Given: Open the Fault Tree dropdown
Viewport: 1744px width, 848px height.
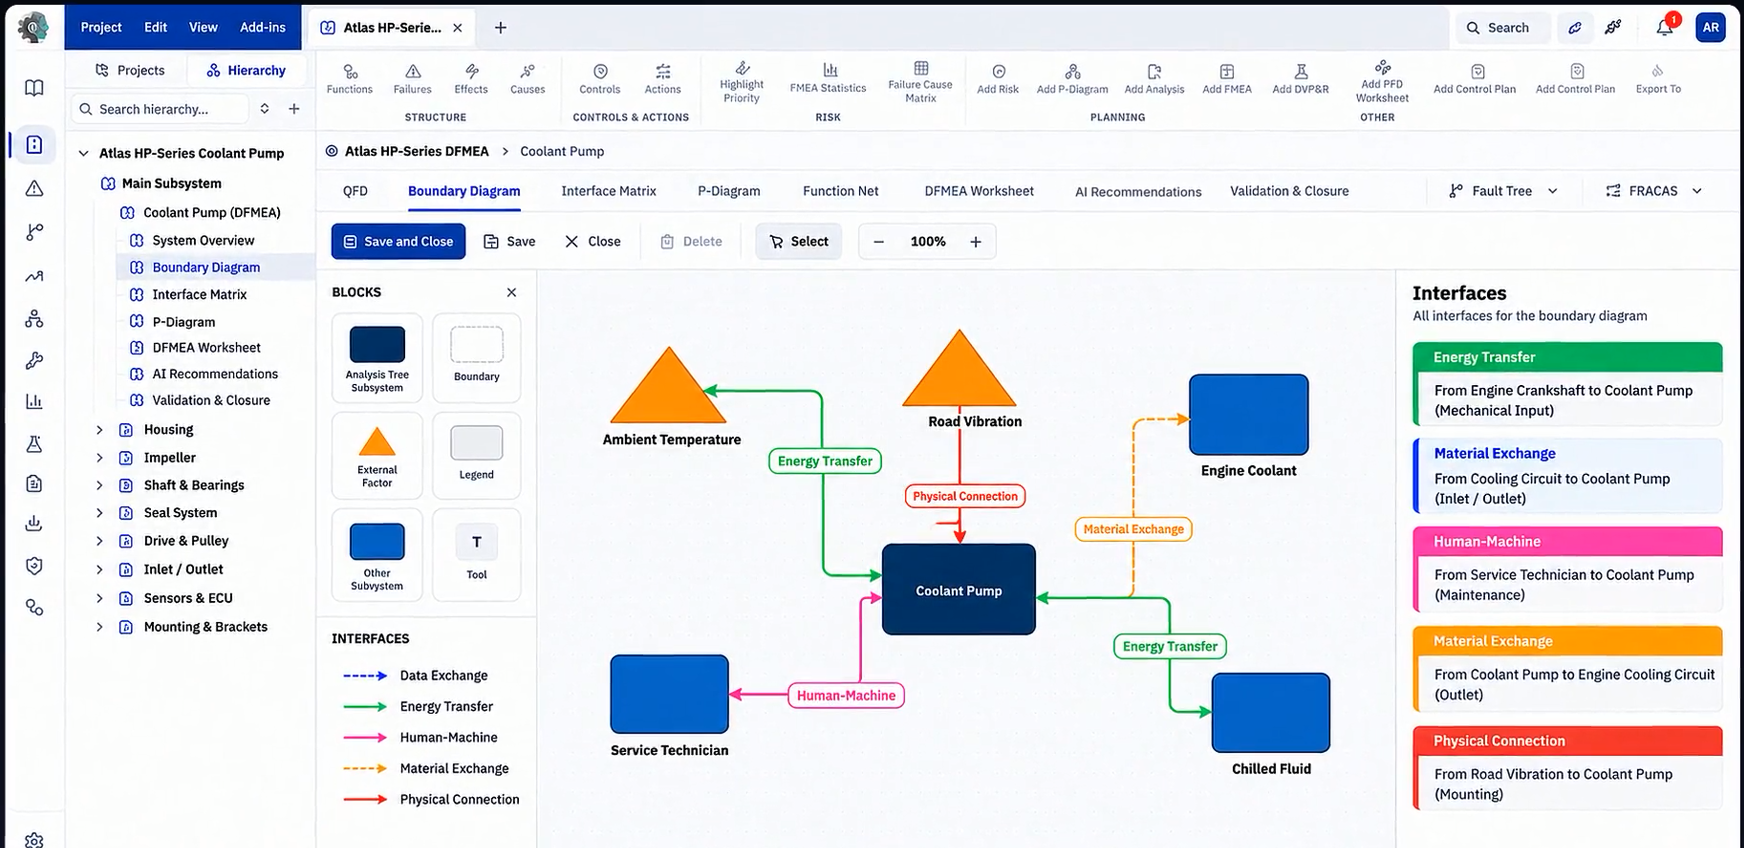Looking at the screenshot, I should [1503, 191].
